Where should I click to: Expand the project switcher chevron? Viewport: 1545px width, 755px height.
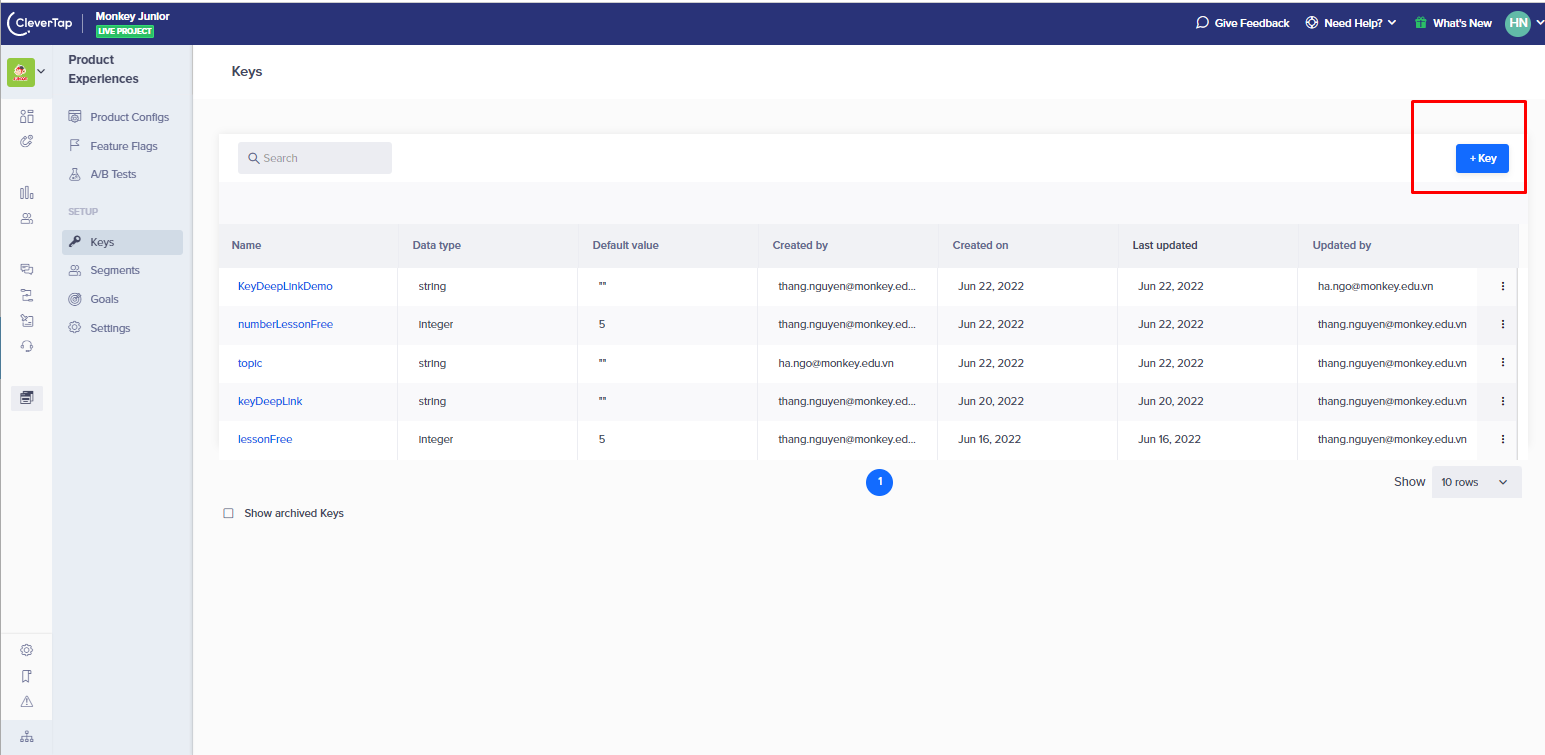pyautogui.click(x=41, y=72)
